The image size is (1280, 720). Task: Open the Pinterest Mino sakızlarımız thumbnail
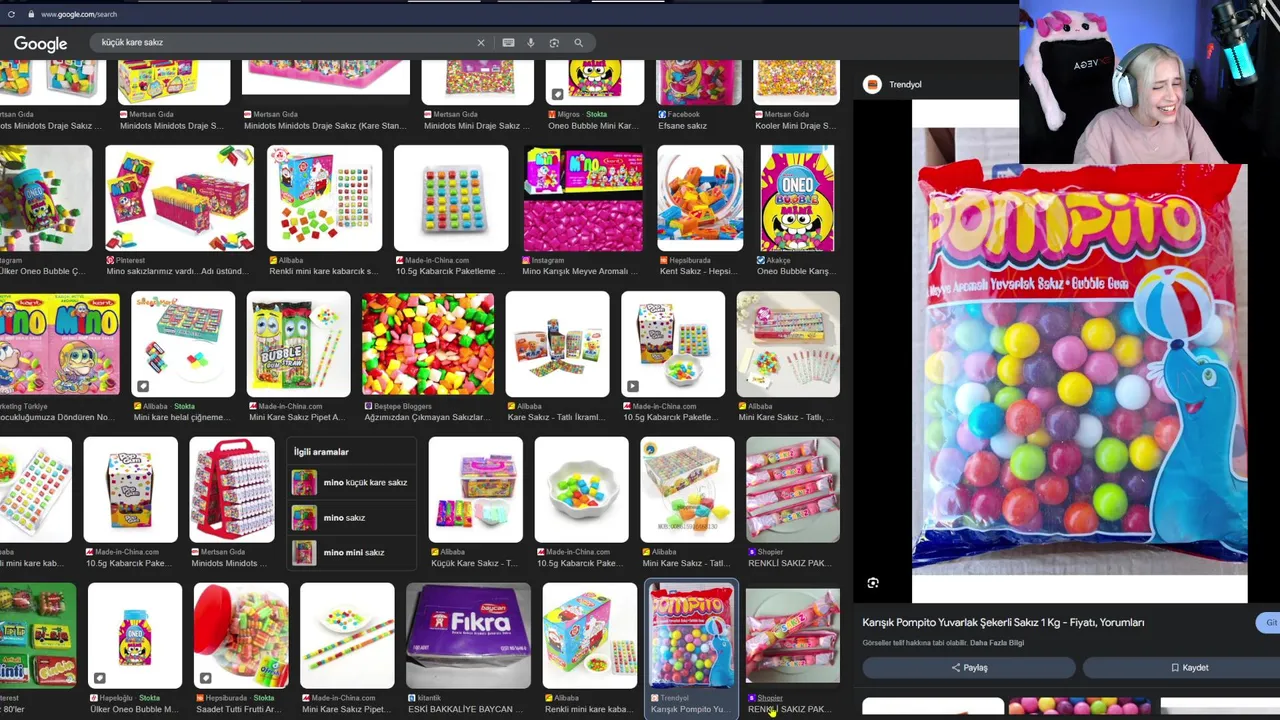click(x=180, y=198)
